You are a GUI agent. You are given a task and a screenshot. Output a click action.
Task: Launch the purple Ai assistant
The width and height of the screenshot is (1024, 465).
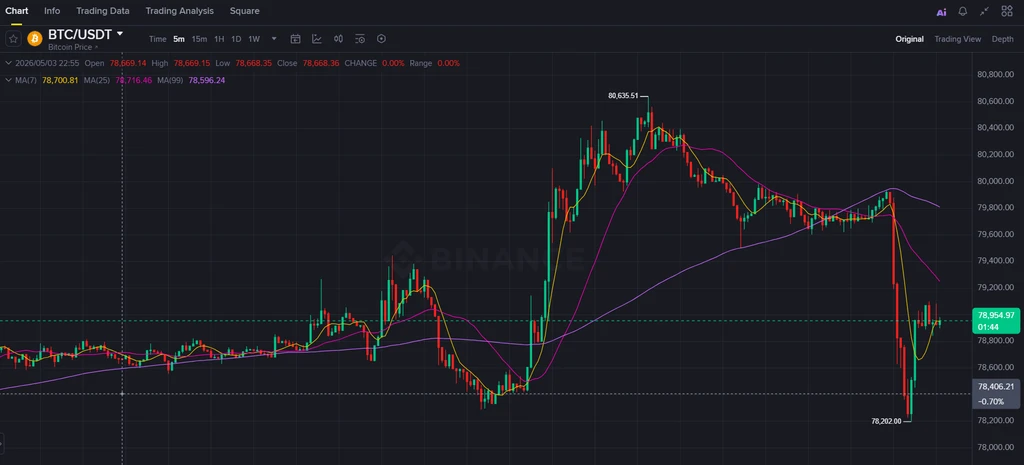tap(941, 12)
